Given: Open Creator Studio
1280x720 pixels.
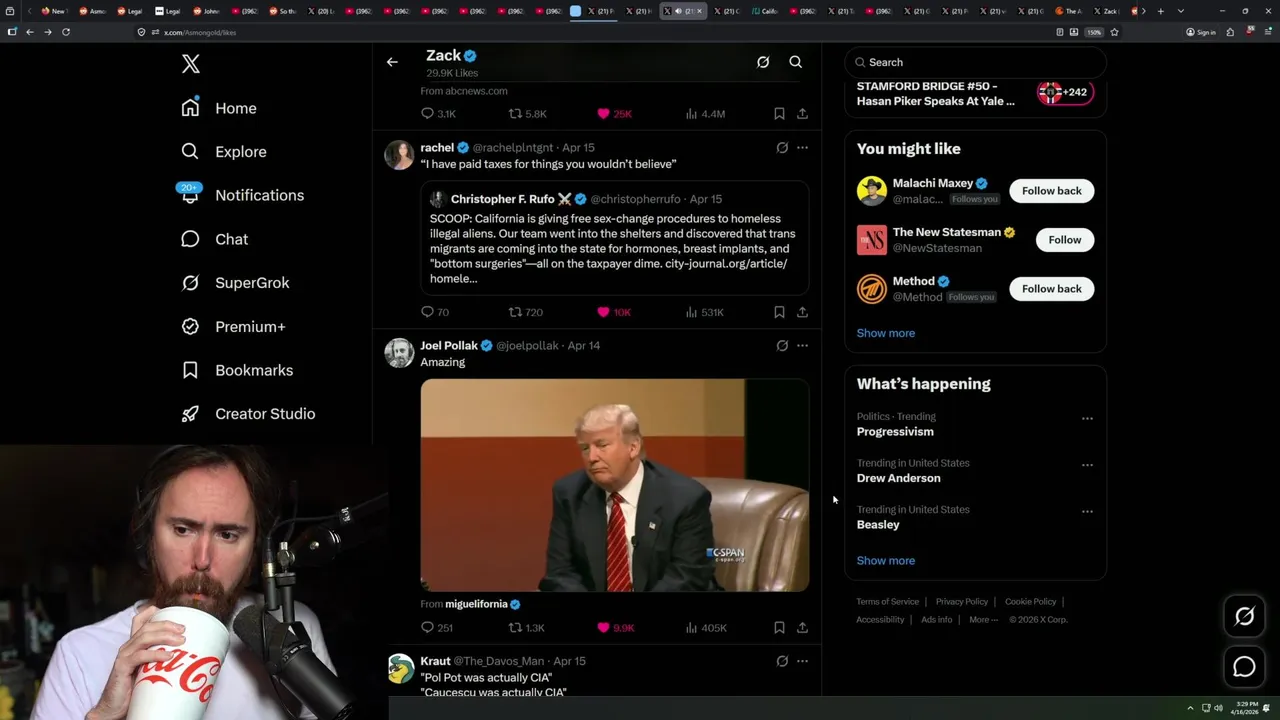Looking at the screenshot, I should 248,414.
